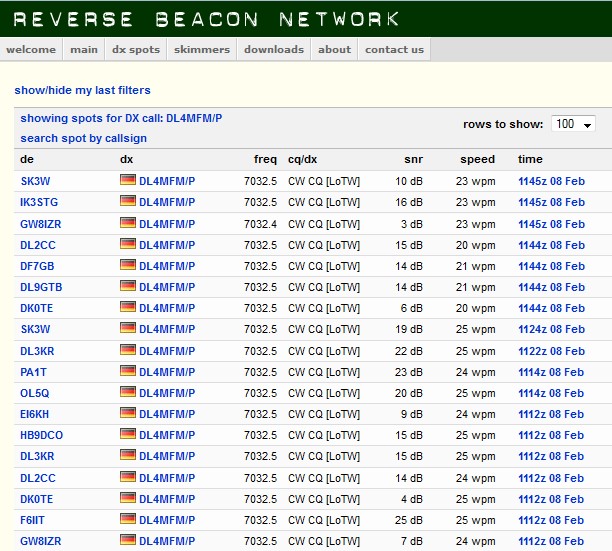Click the German flag icon in the OL5Q row
Screen dimensions: 612x551
click(x=127, y=393)
